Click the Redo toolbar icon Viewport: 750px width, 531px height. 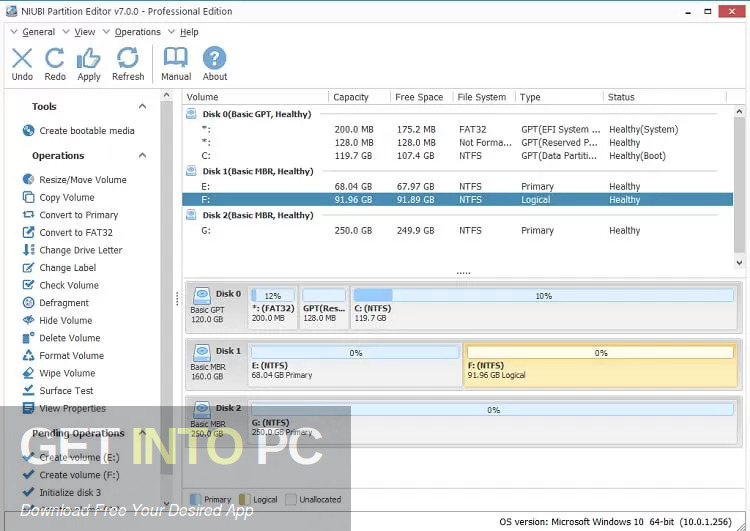(x=55, y=58)
